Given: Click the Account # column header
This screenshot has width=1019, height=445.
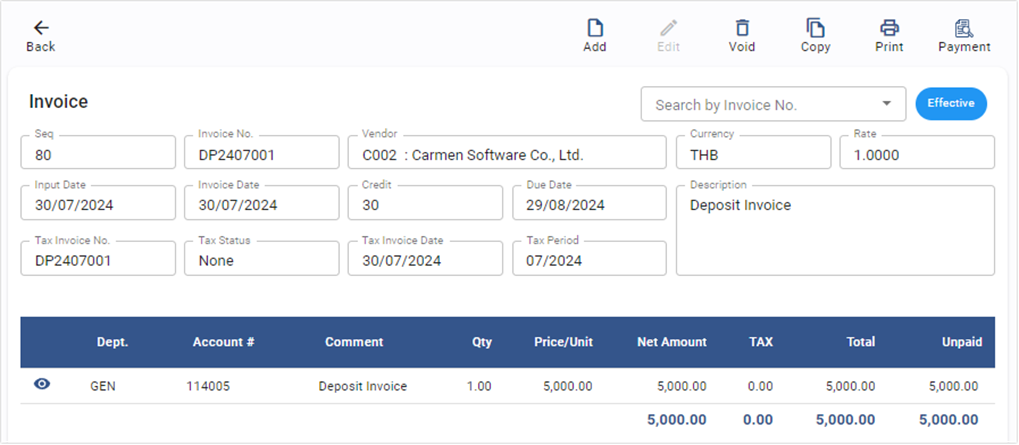Looking at the screenshot, I should 223,342.
